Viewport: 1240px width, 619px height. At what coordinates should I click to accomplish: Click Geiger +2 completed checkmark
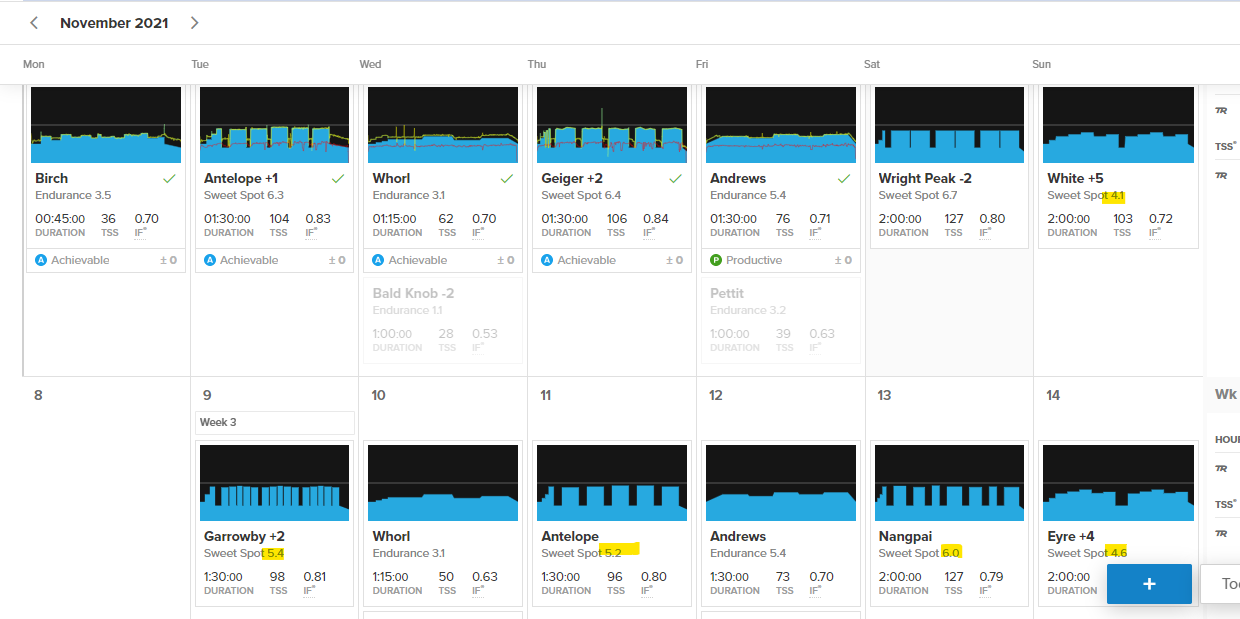coord(675,178)
